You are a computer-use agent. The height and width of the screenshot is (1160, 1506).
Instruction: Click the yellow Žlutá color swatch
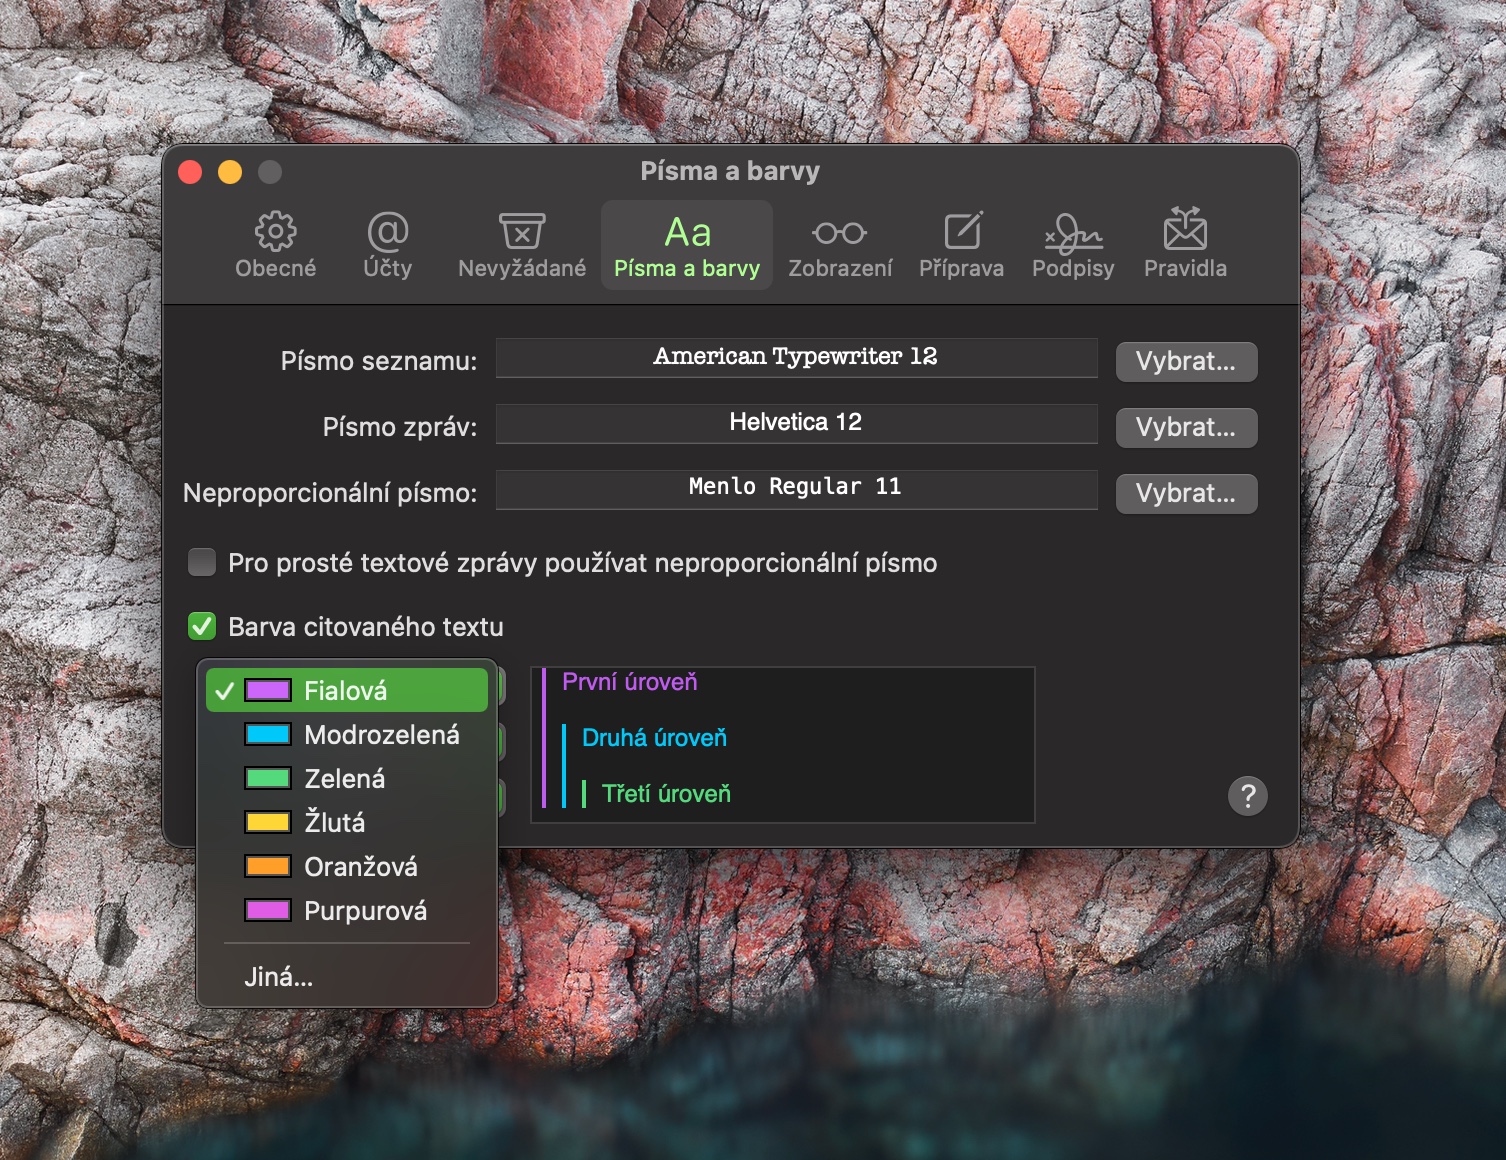pyautogui.click(x=268, y=822)
